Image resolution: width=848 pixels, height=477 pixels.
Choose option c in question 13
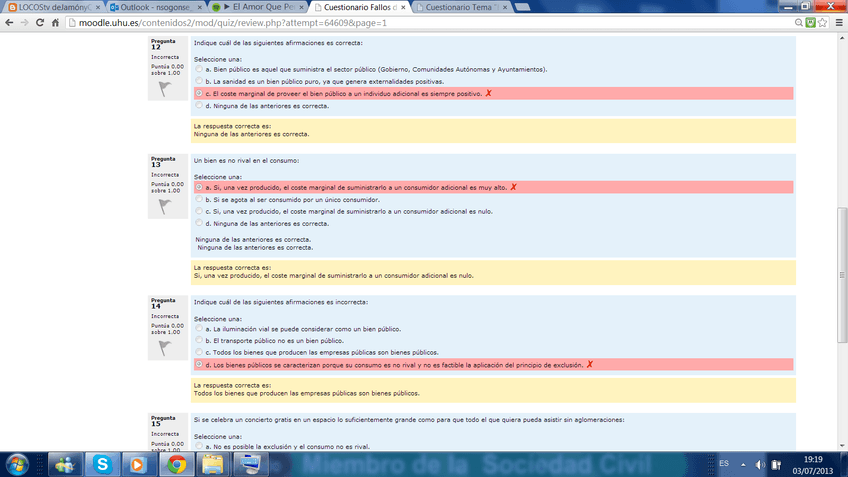[x=199, y=211]
